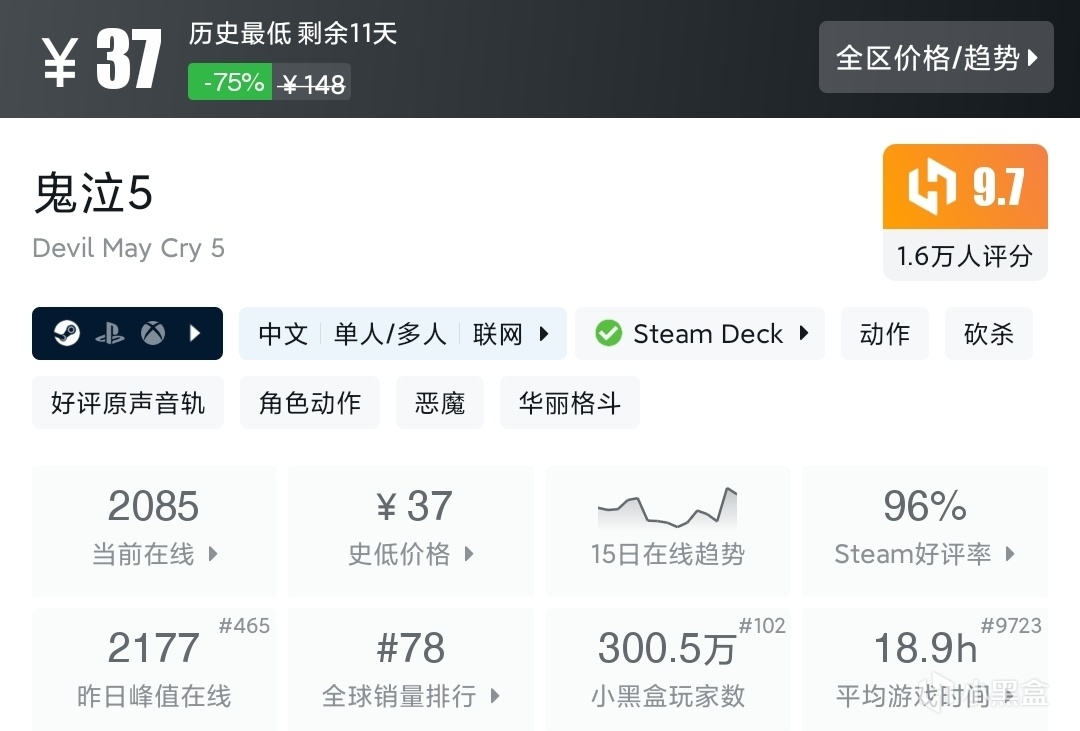Open 史低价格 lowest price history

[411, 531]
